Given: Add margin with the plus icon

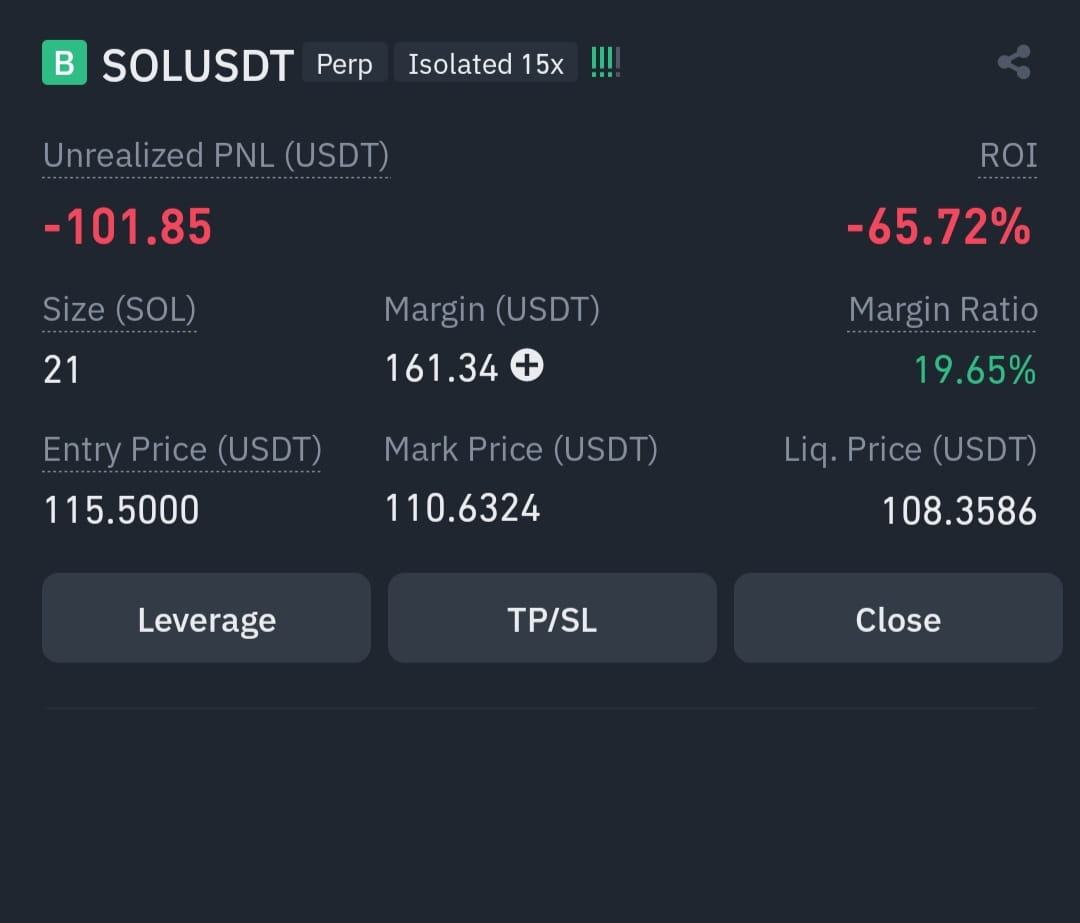Looking at the screenshot, I should [527, 365].
